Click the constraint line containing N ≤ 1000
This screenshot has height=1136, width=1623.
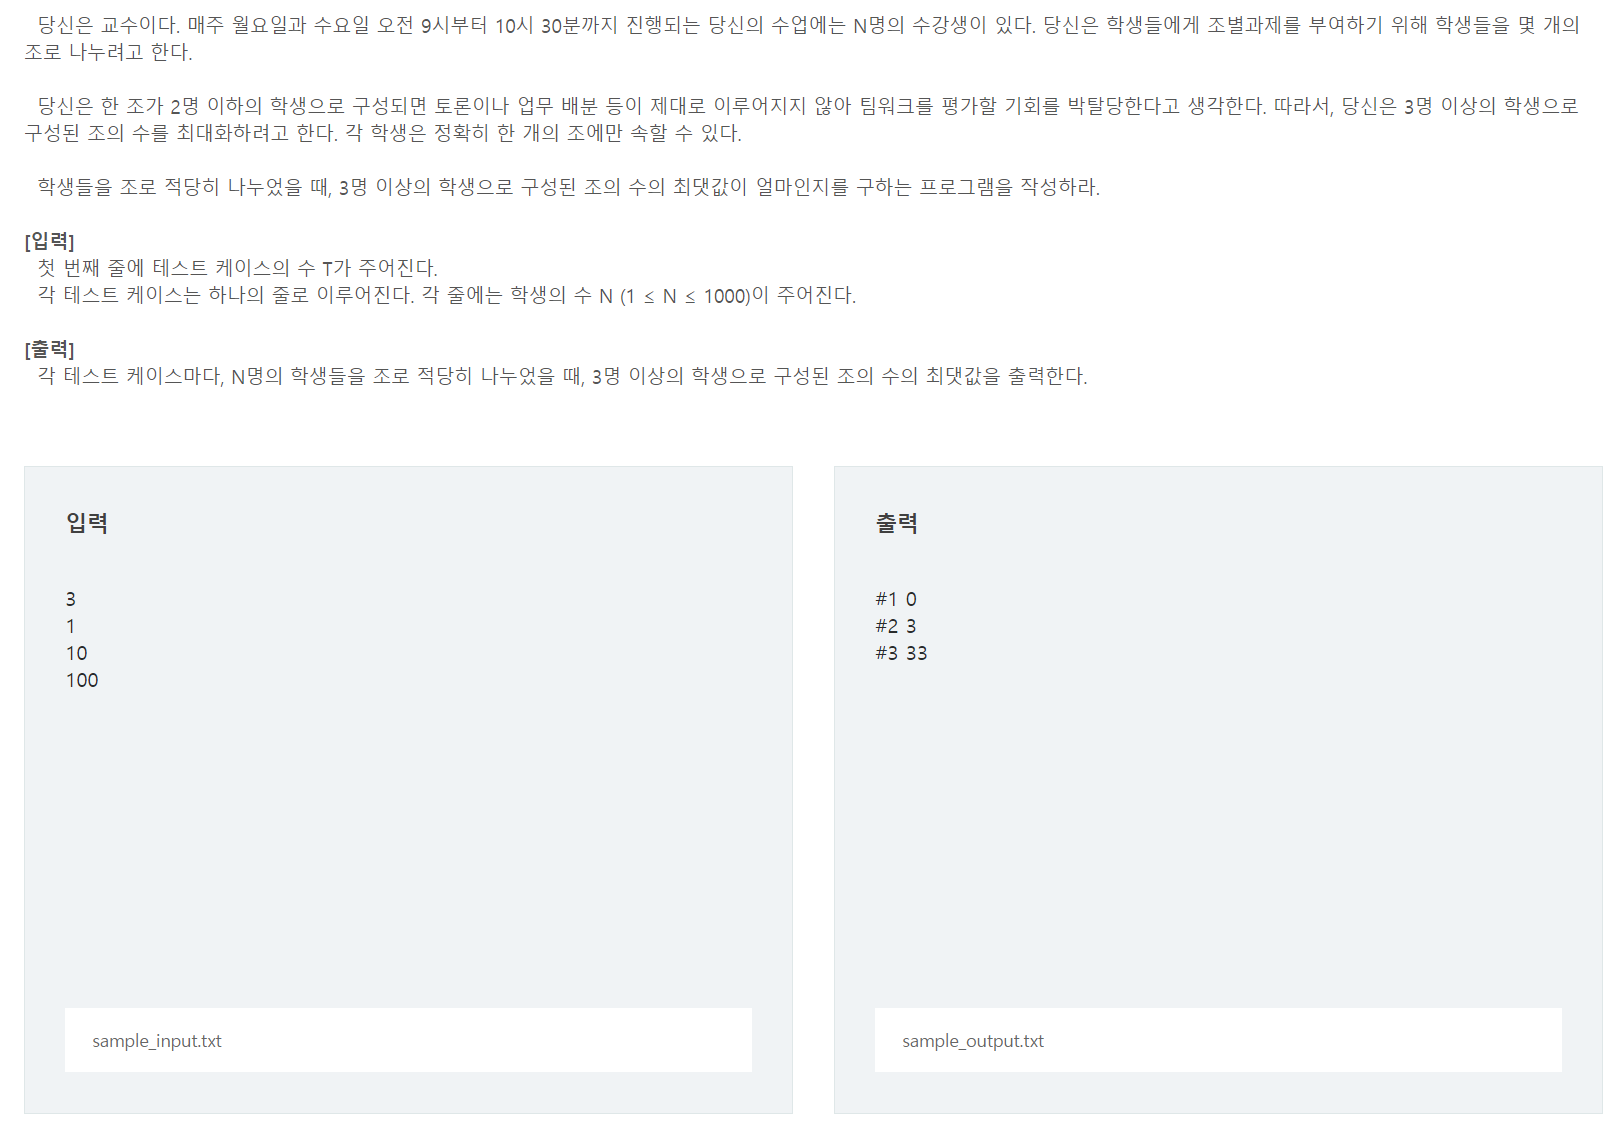click(447, 295)
